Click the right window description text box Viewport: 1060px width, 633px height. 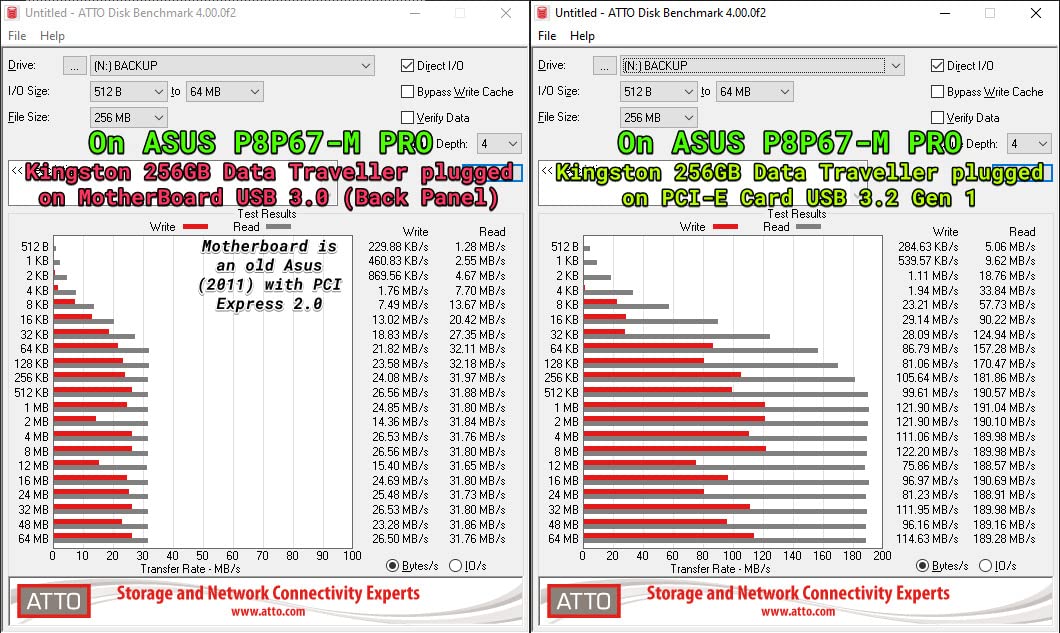coord(703,183)
